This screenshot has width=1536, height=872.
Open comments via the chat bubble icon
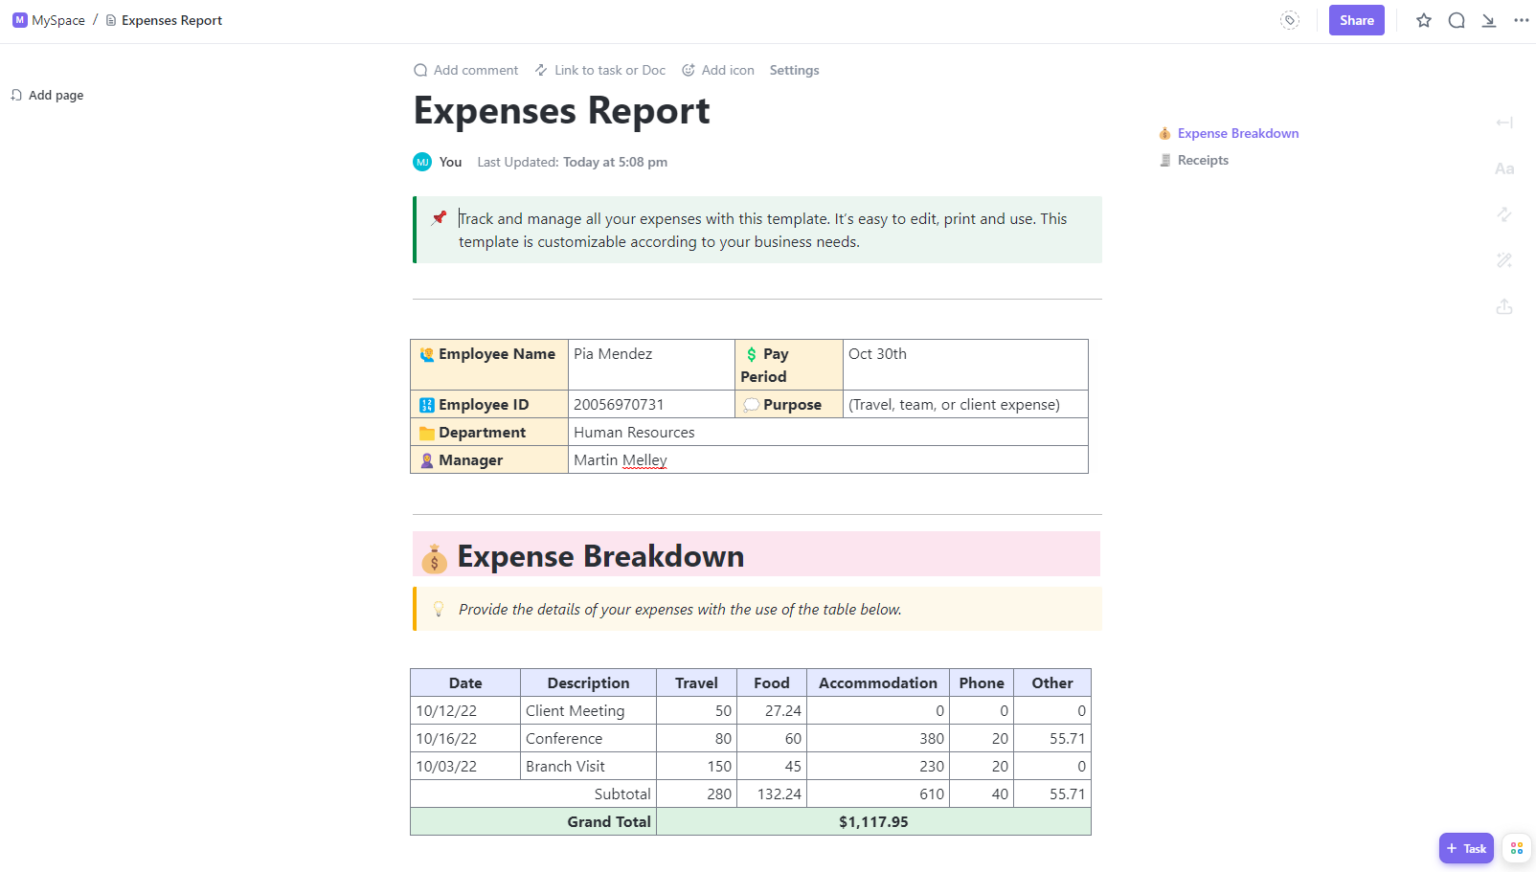click(1457, 20)
